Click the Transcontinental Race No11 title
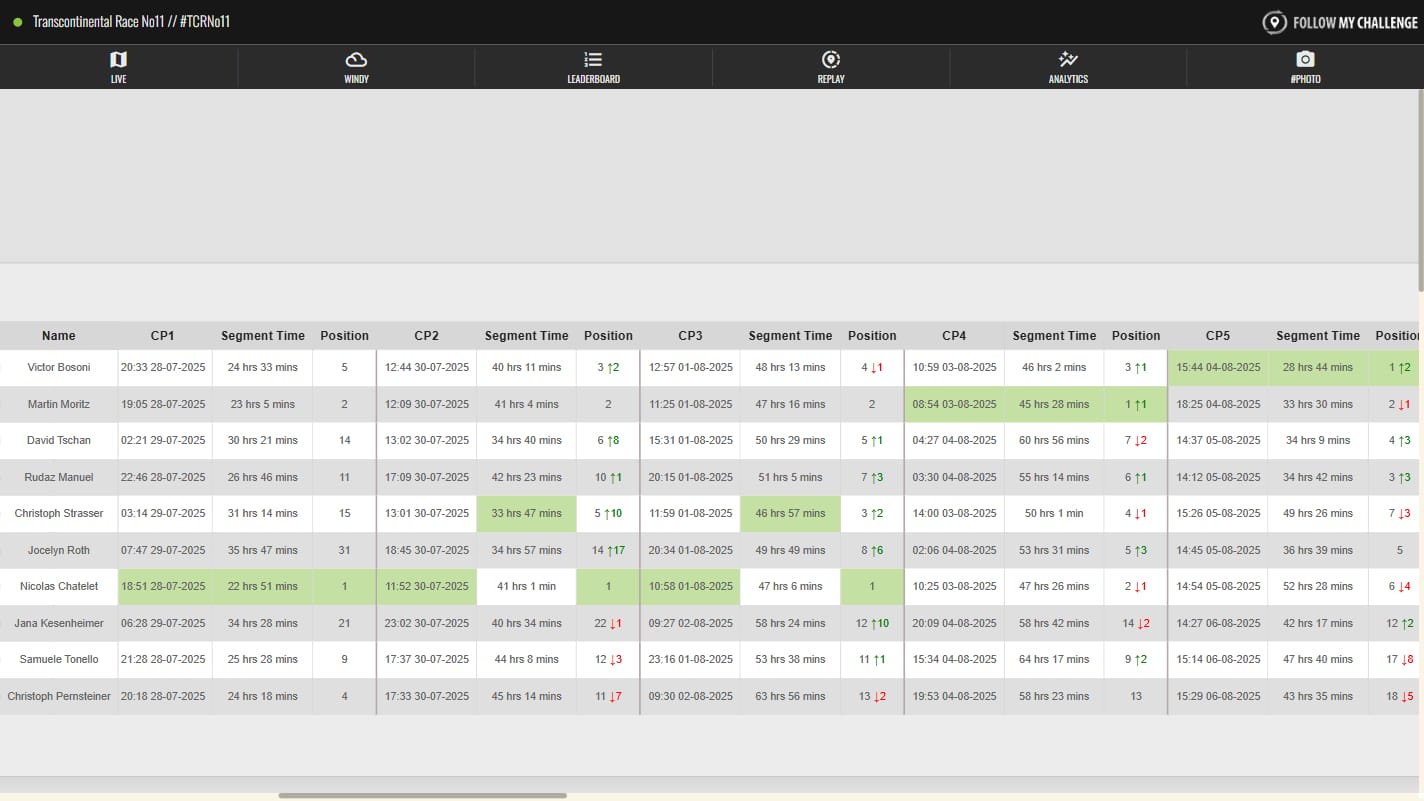 tap(131, 22)
